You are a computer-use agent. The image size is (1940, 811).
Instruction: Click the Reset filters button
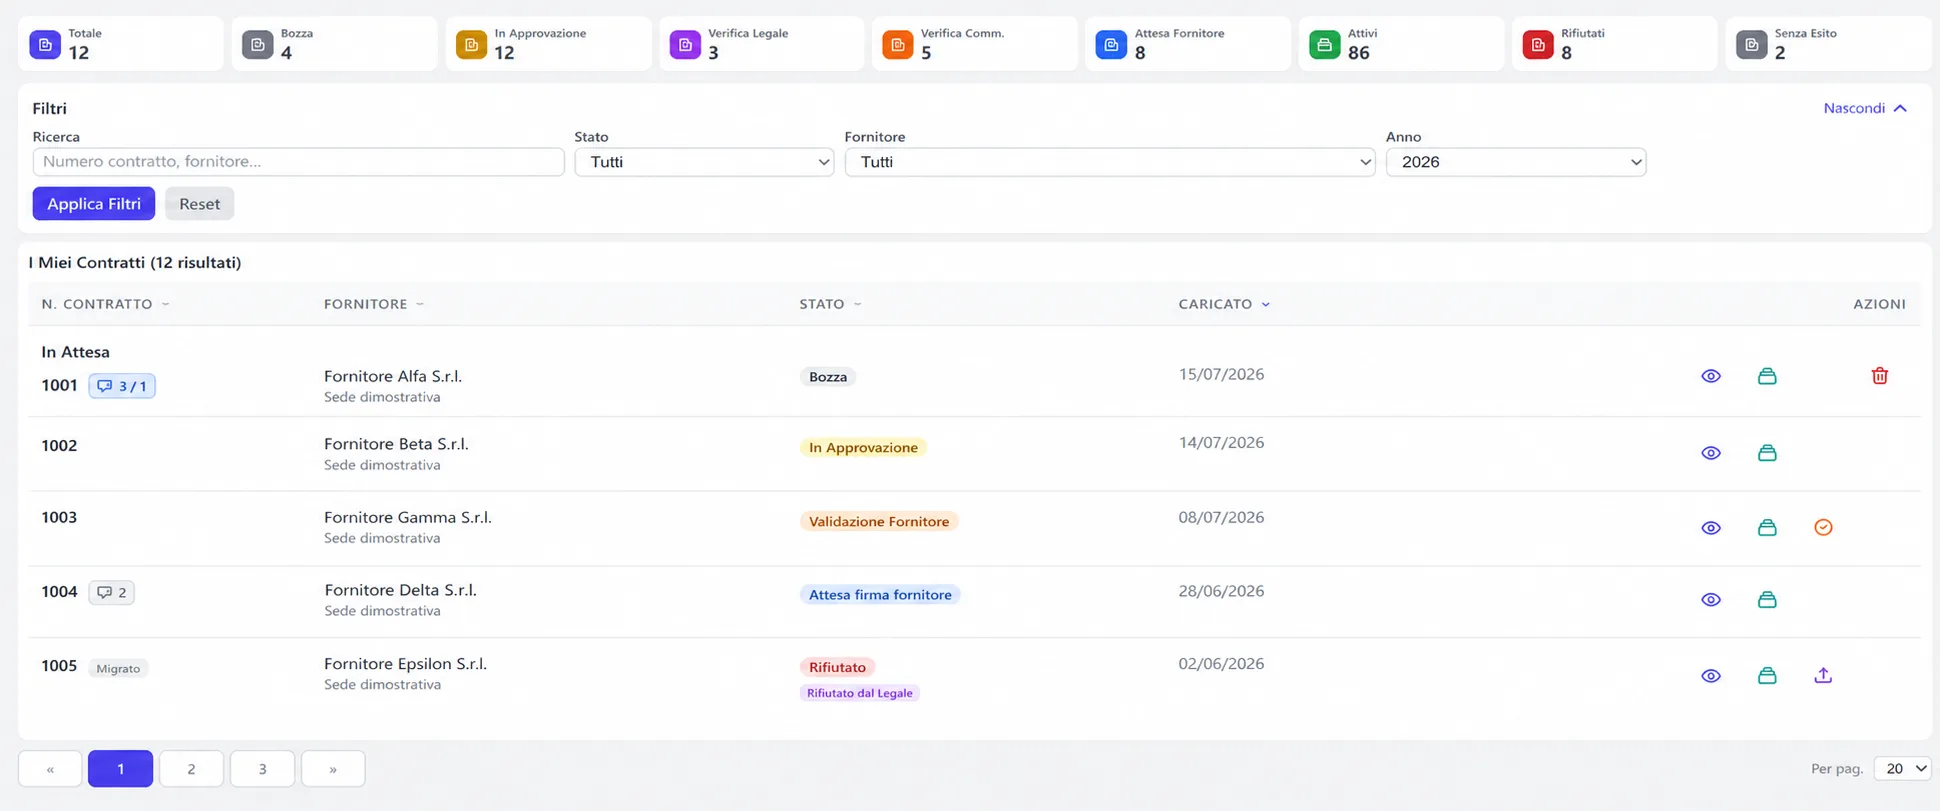pyautogui.click(x=199, y=204)
